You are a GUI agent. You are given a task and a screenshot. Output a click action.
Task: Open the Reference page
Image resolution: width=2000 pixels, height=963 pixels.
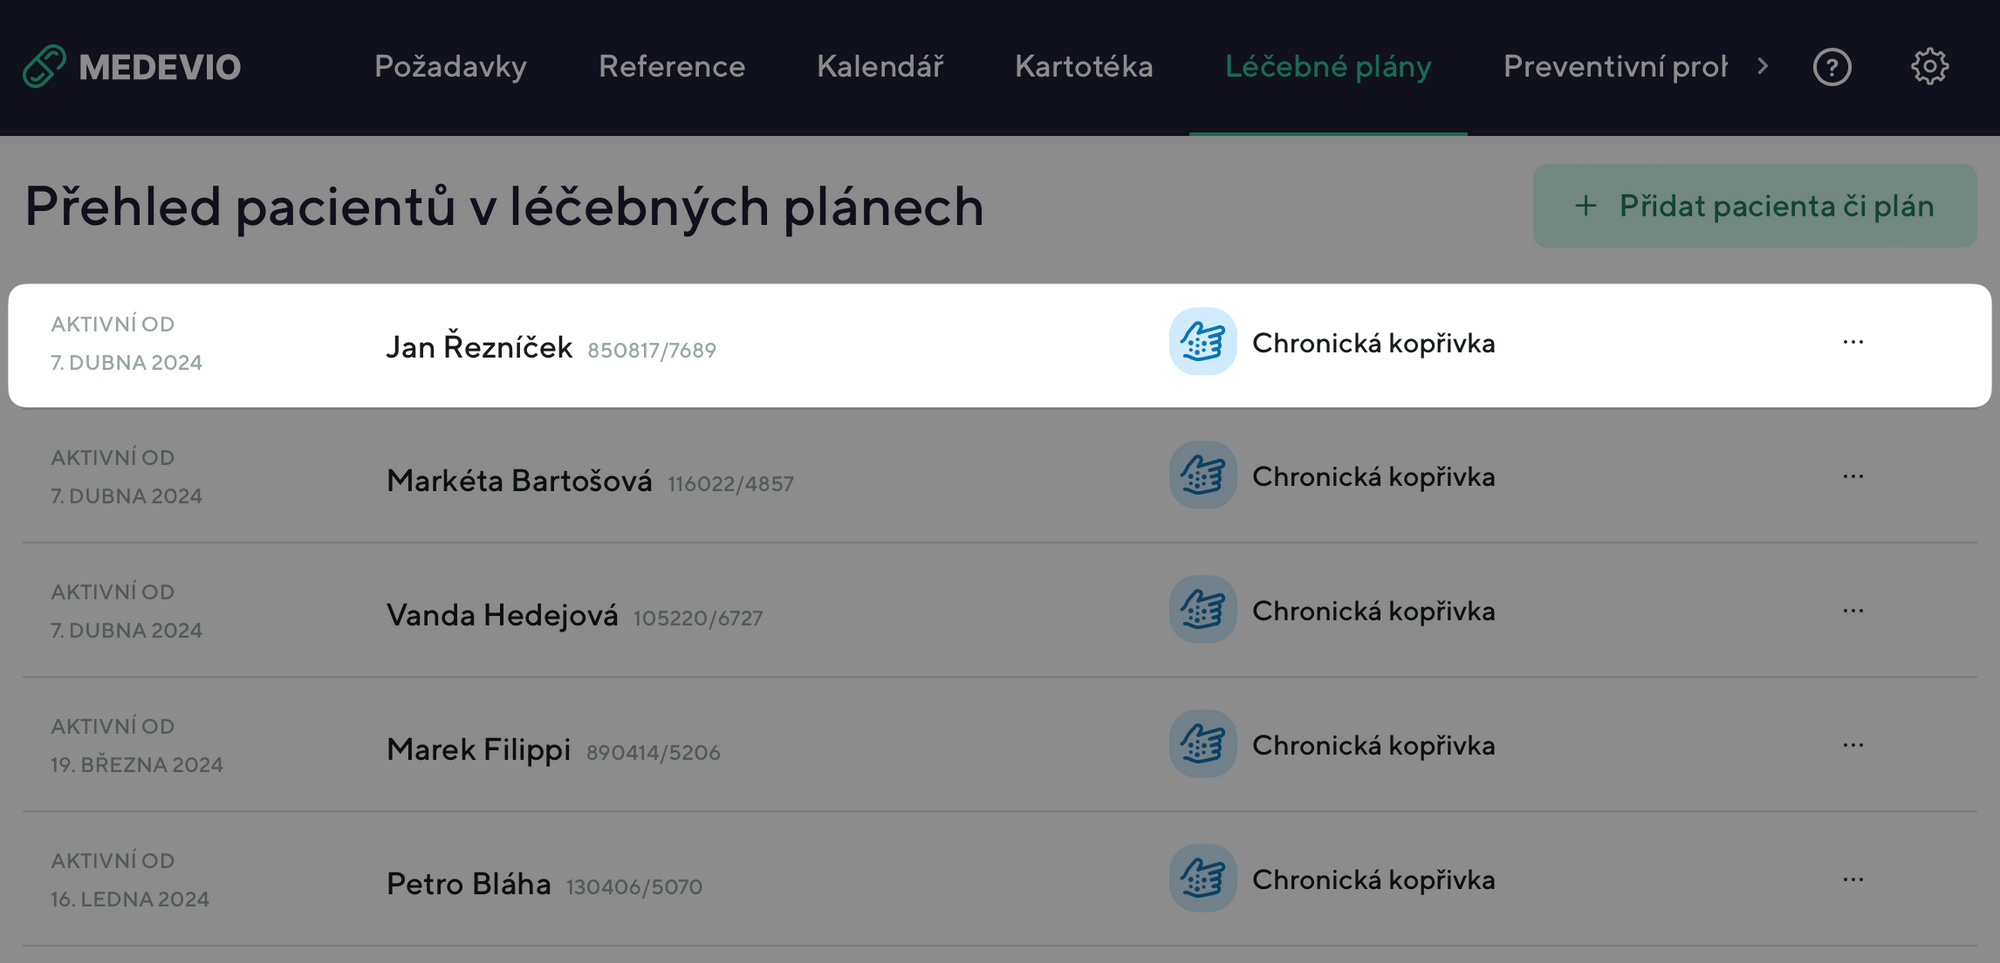[671, 66]
